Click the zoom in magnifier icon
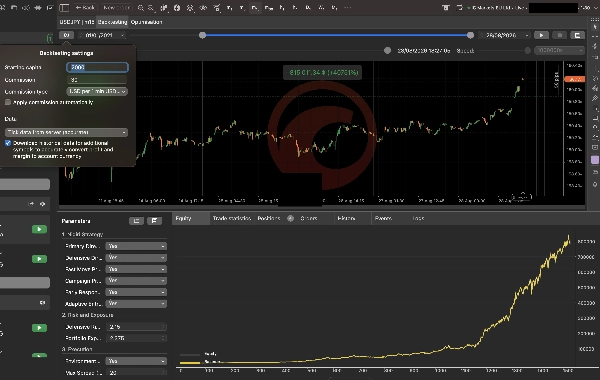The image size is (600, 380). point(140,8)
